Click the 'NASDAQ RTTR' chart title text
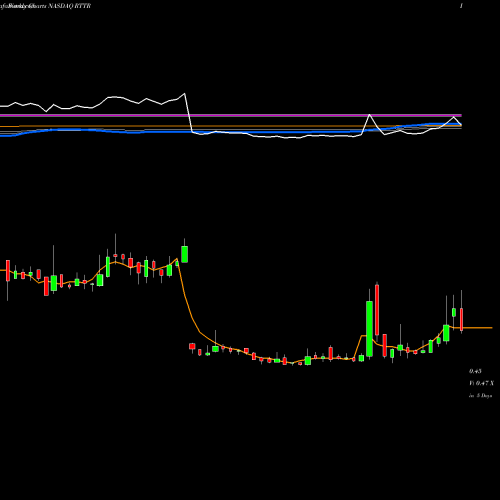This screenshot has height=500, width=500. (70, 6)
